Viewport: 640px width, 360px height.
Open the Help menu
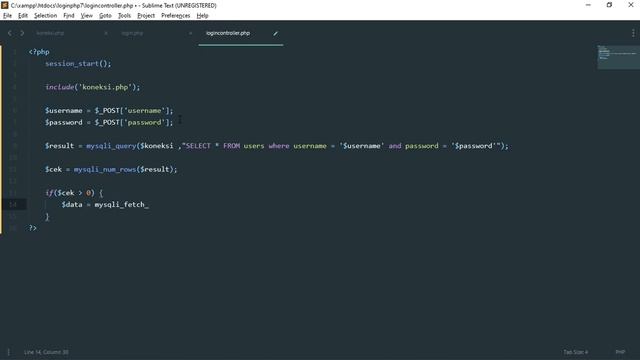tap(202, 16)
